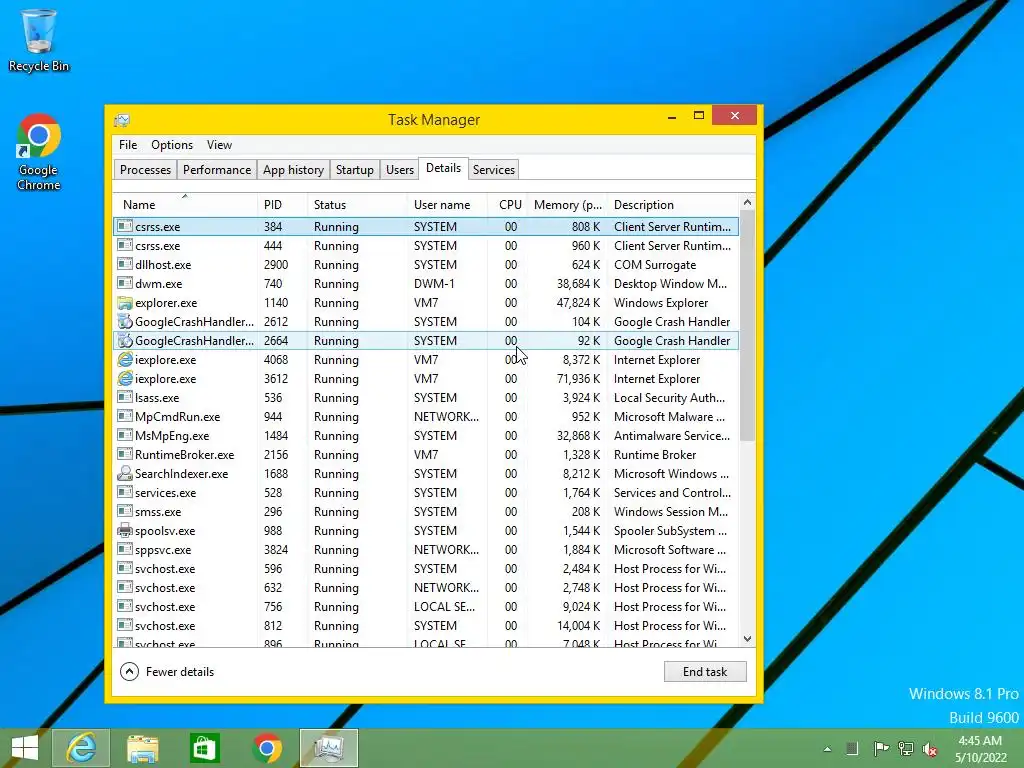Select svchost.exe with PID 632
Image resolution: width=1024 pixels, height=768 pixels.
coord(426,588)
